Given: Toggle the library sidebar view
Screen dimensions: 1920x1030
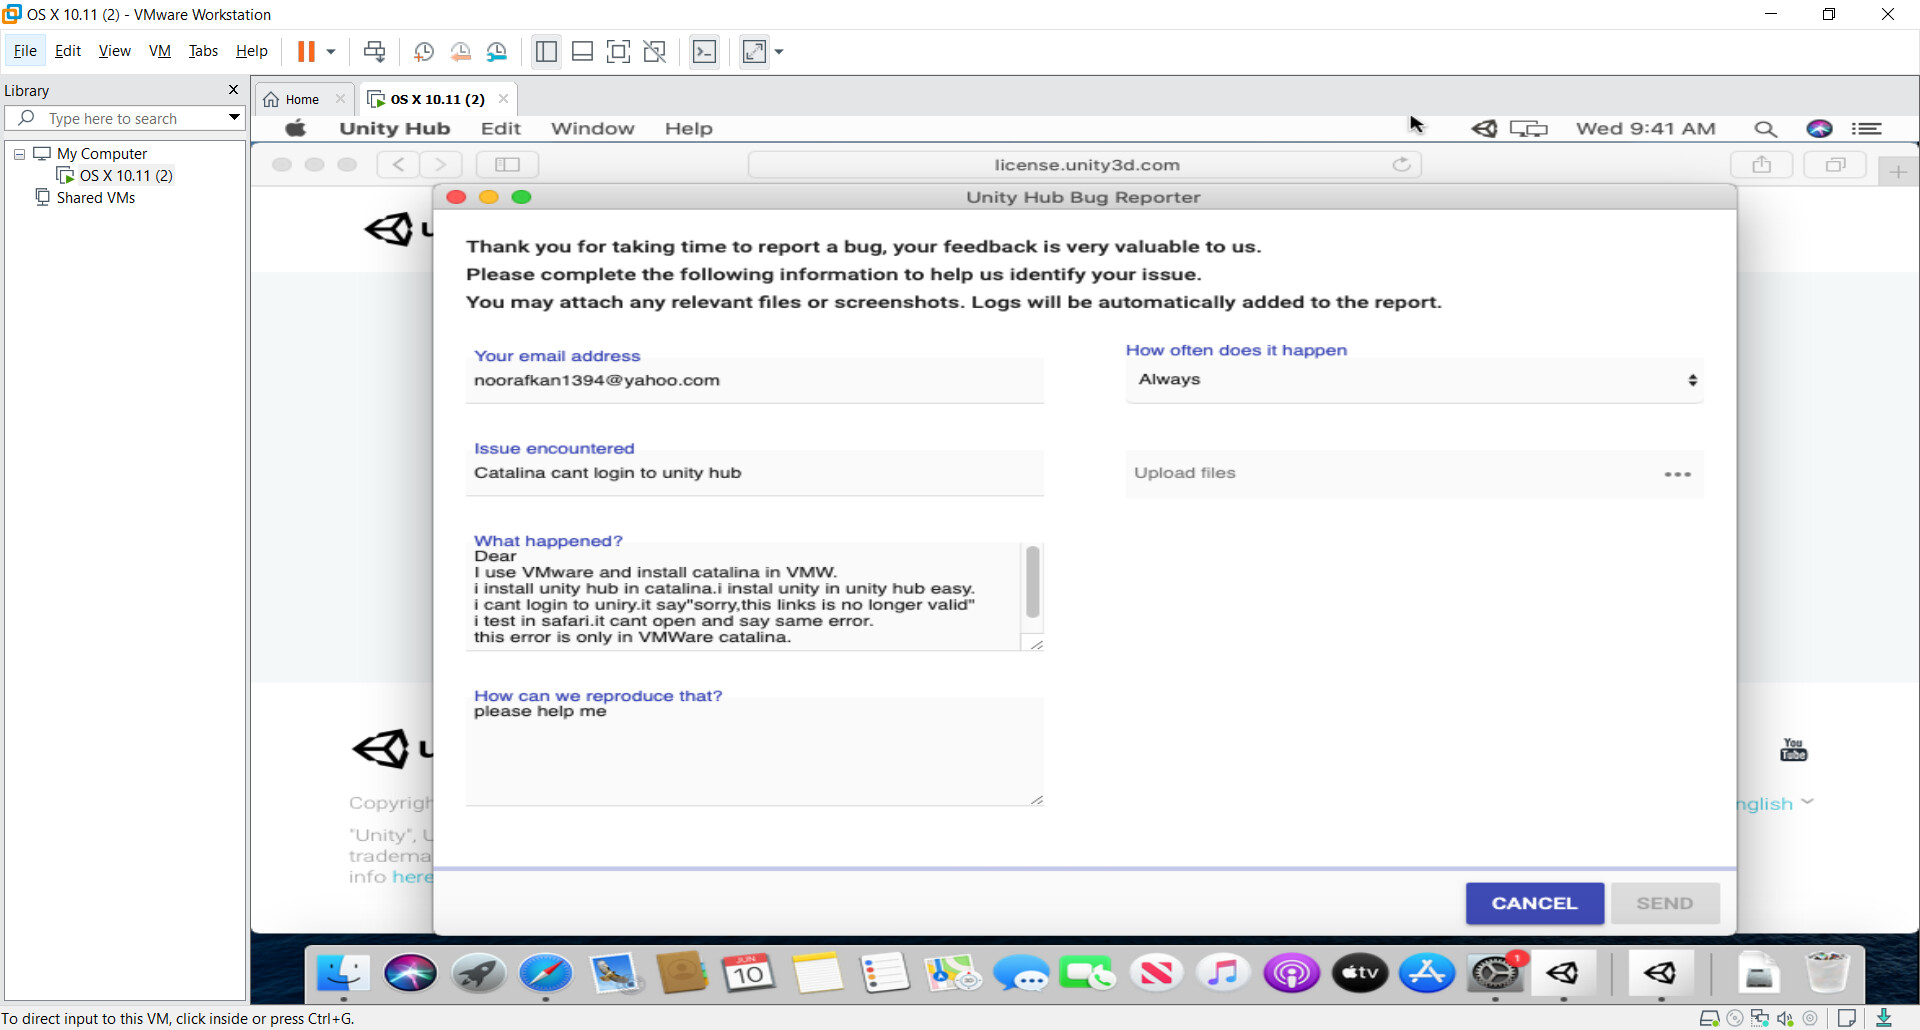Looking at the screenshot, I should pyautogui.click(x=546, y=52).
